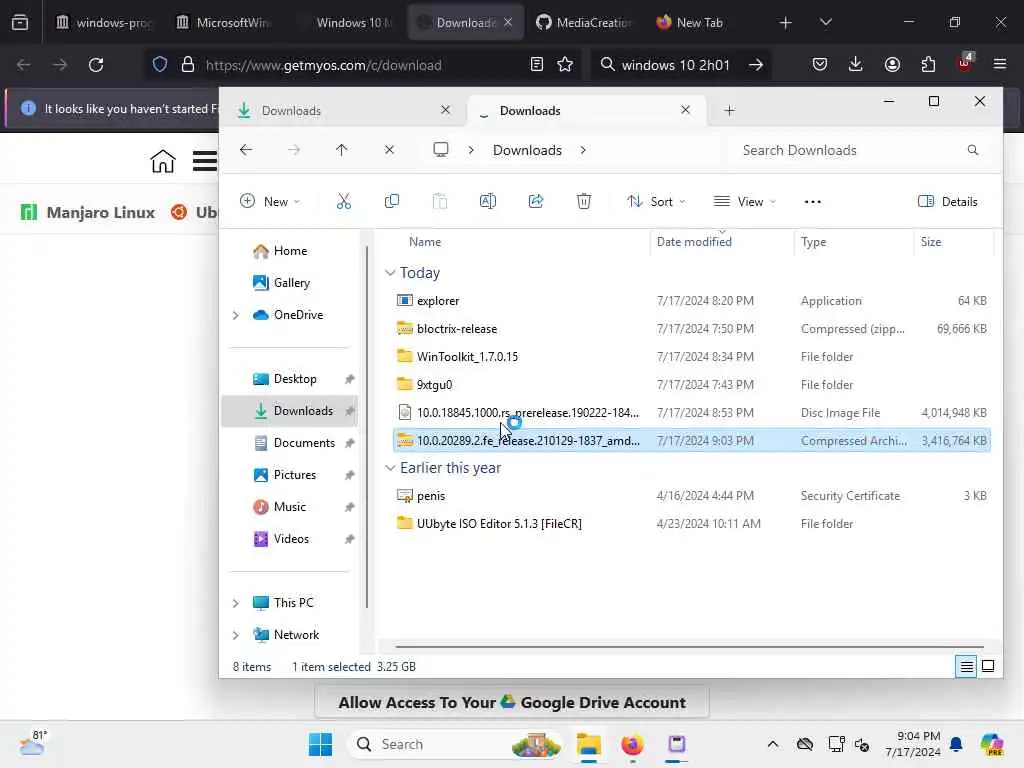The height and width of the screenshot is (768, 1024).
Task: Sort by the Name column header
Action: point(425,242)
